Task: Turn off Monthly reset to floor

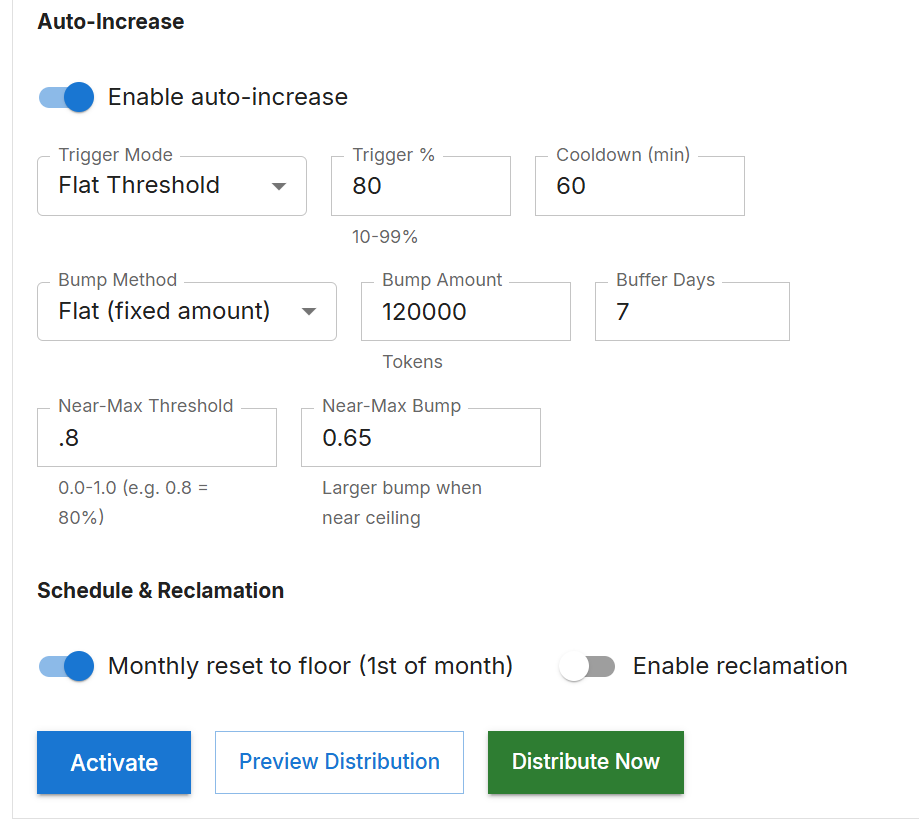Action: [65, 666]
